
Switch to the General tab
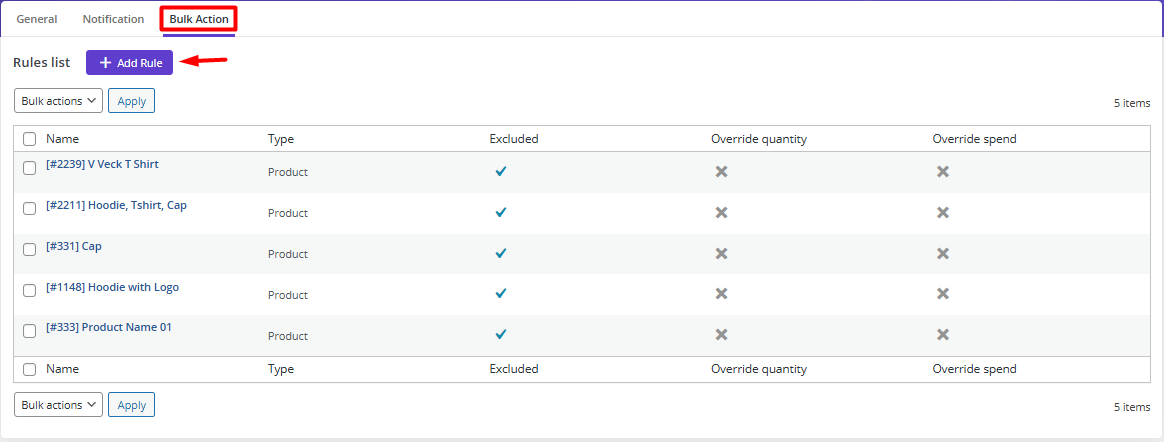(x=37, y=19)
